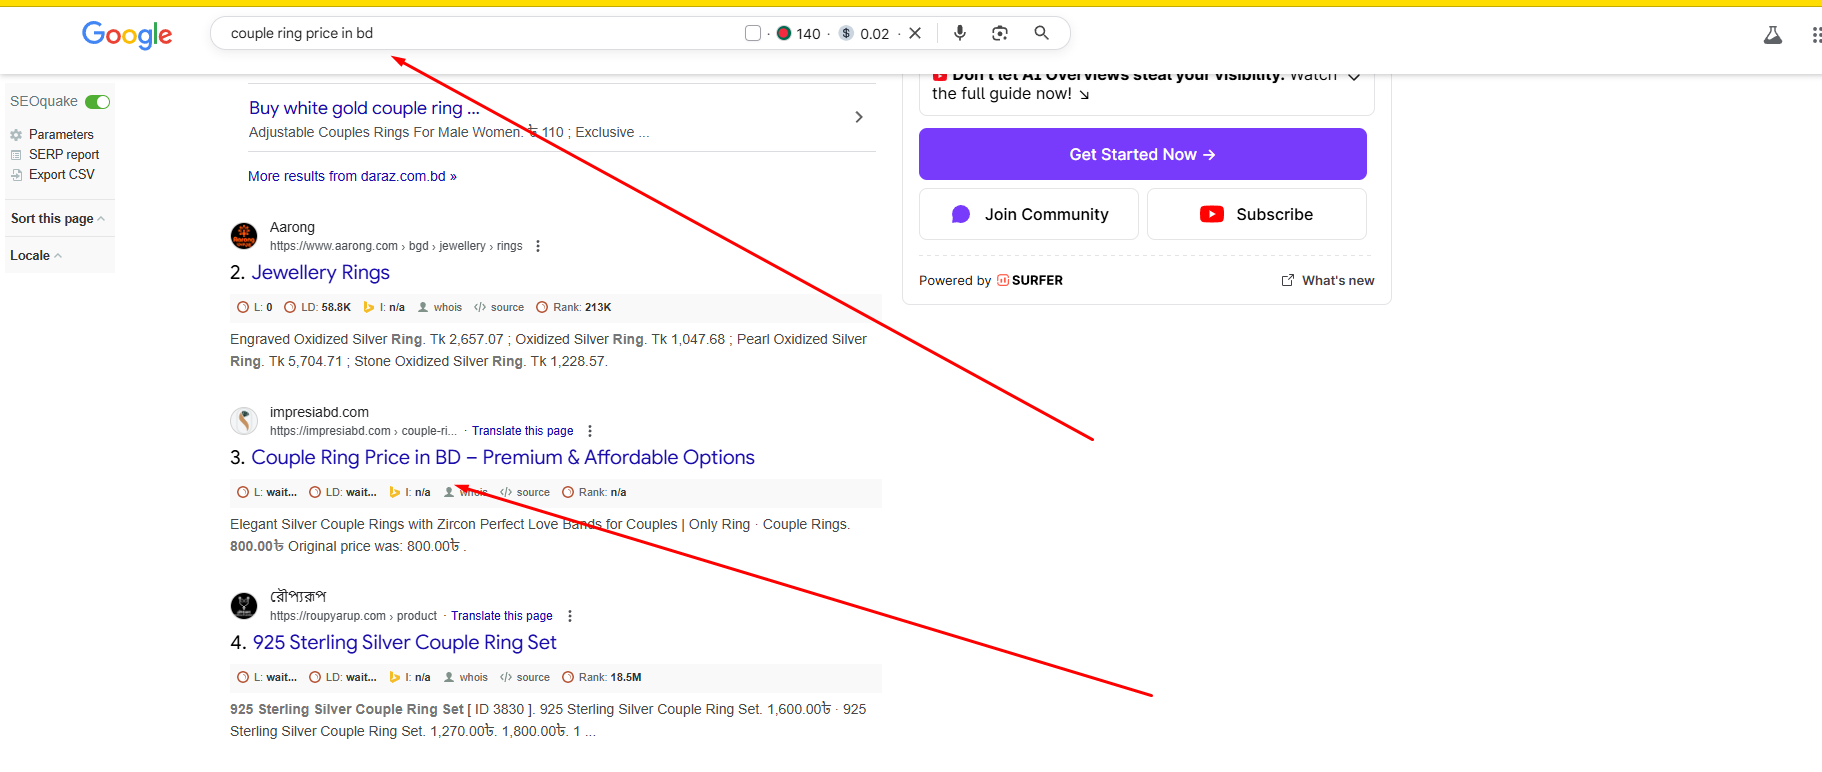Expand the white gold couple ring chevron
Screen dimensions: 1822x772
point(859,117)
